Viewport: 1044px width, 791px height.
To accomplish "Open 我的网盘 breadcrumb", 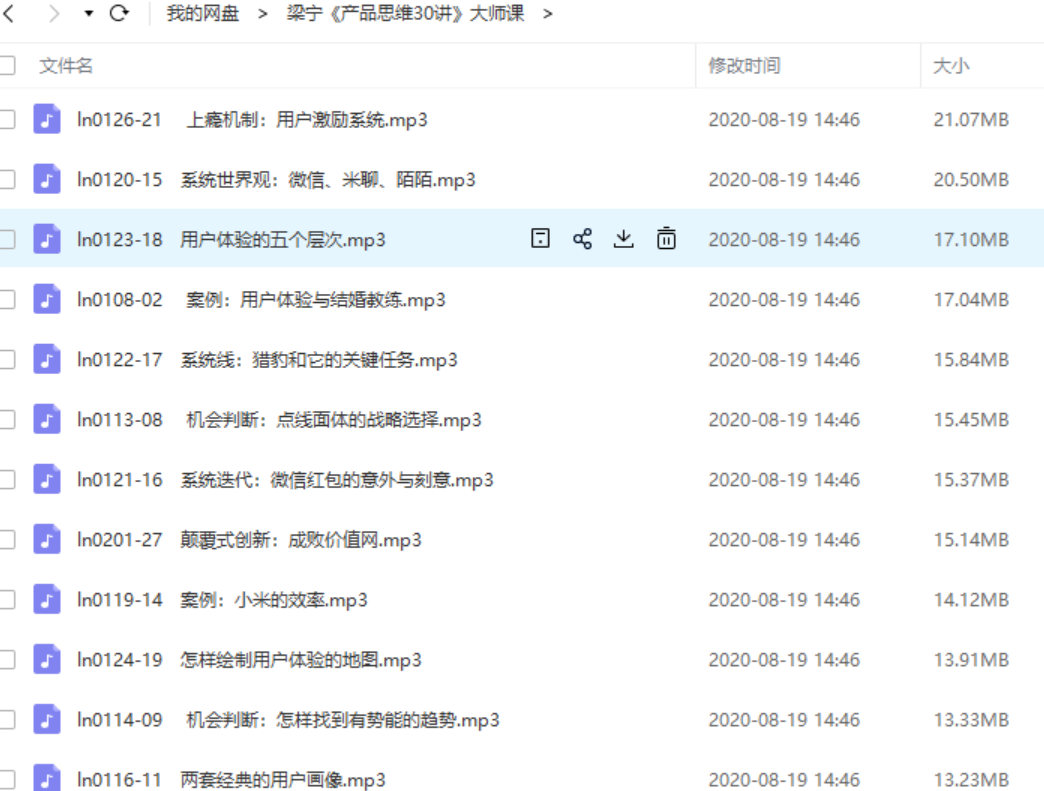I will pos(202,13).
